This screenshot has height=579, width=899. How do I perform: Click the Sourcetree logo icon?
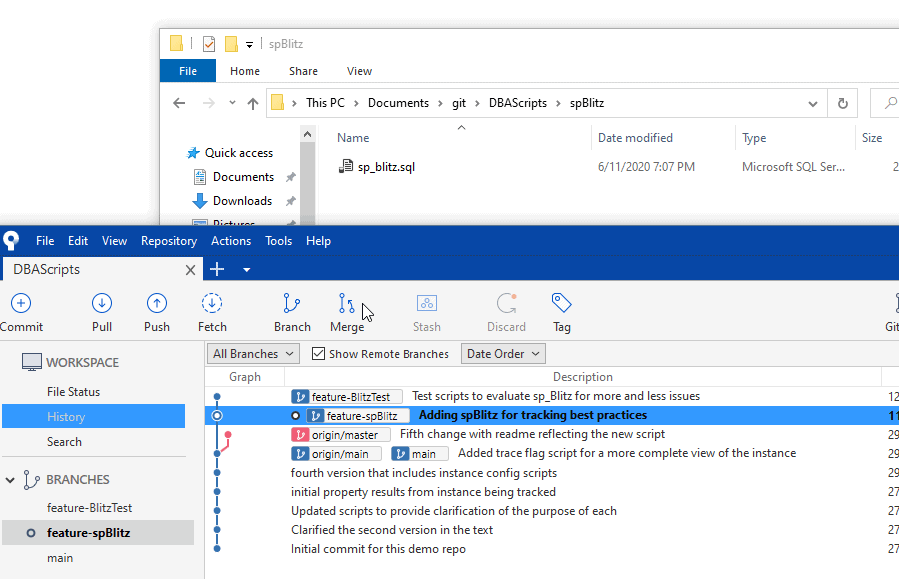tap(11, 241)
